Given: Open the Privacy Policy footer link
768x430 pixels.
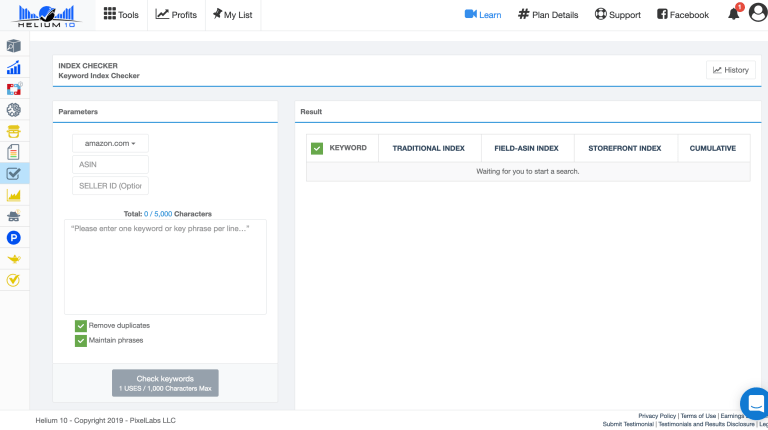Looking at the screenshot, I should [x=657, y=416].
